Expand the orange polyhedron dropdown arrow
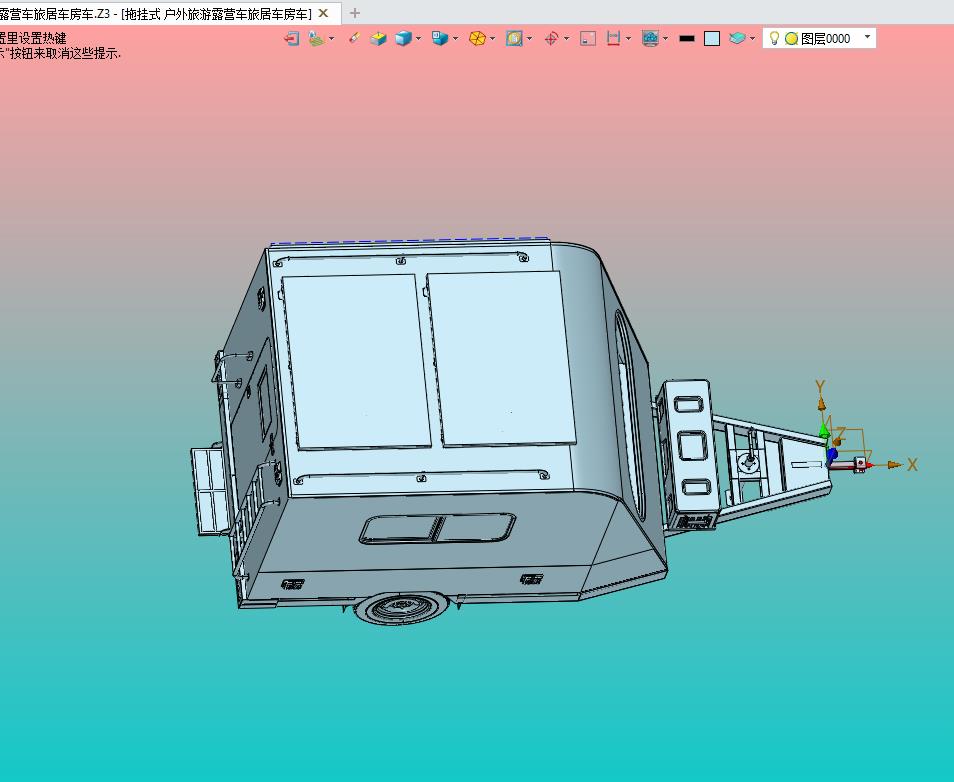This screenshot has height=782, width=954. click(493, 39)
